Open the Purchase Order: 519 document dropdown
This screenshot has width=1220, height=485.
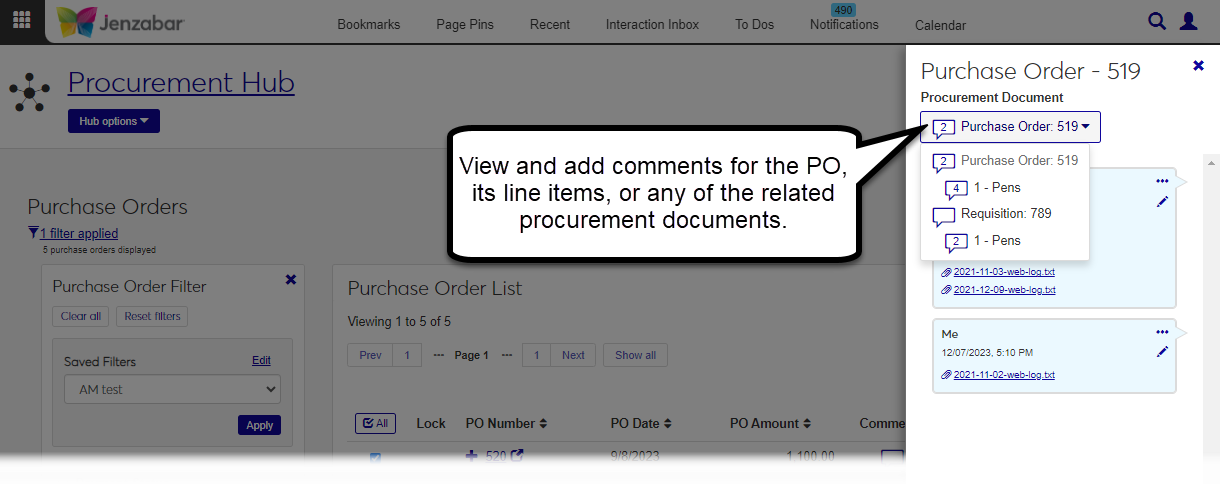1010,127
